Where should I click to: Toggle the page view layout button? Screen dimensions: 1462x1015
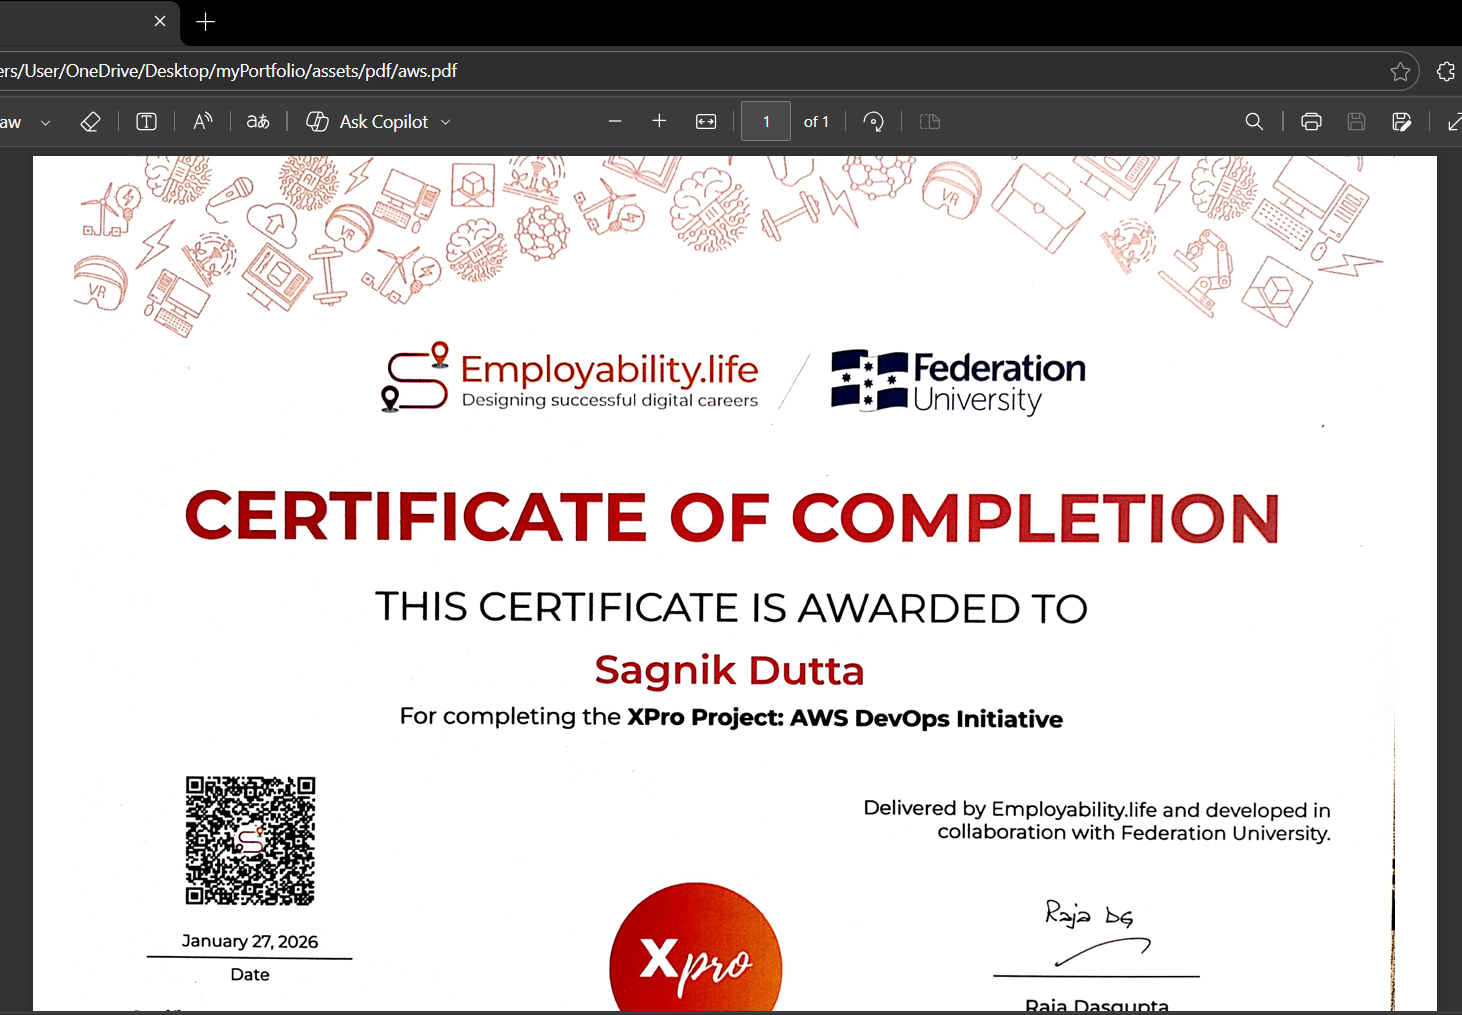[x=930, y=122]
